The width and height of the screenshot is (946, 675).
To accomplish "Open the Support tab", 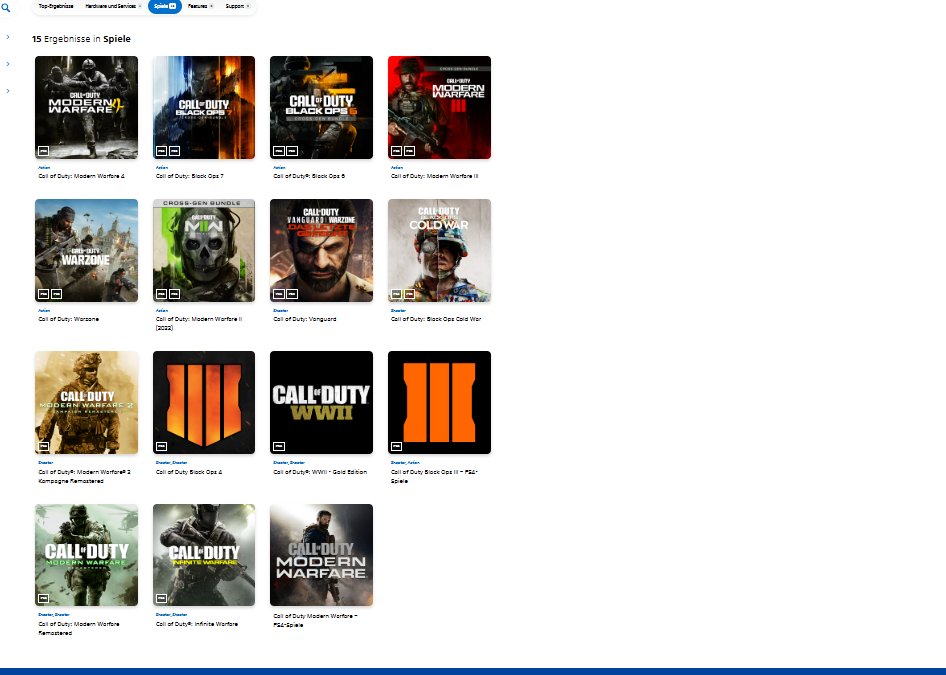I will [235, 6].
